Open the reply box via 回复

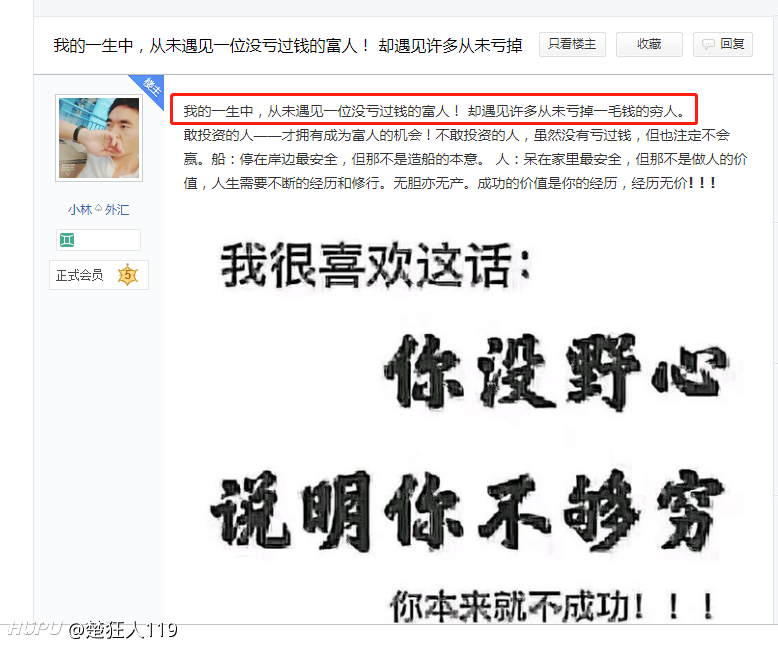click(x=722, y=45)
